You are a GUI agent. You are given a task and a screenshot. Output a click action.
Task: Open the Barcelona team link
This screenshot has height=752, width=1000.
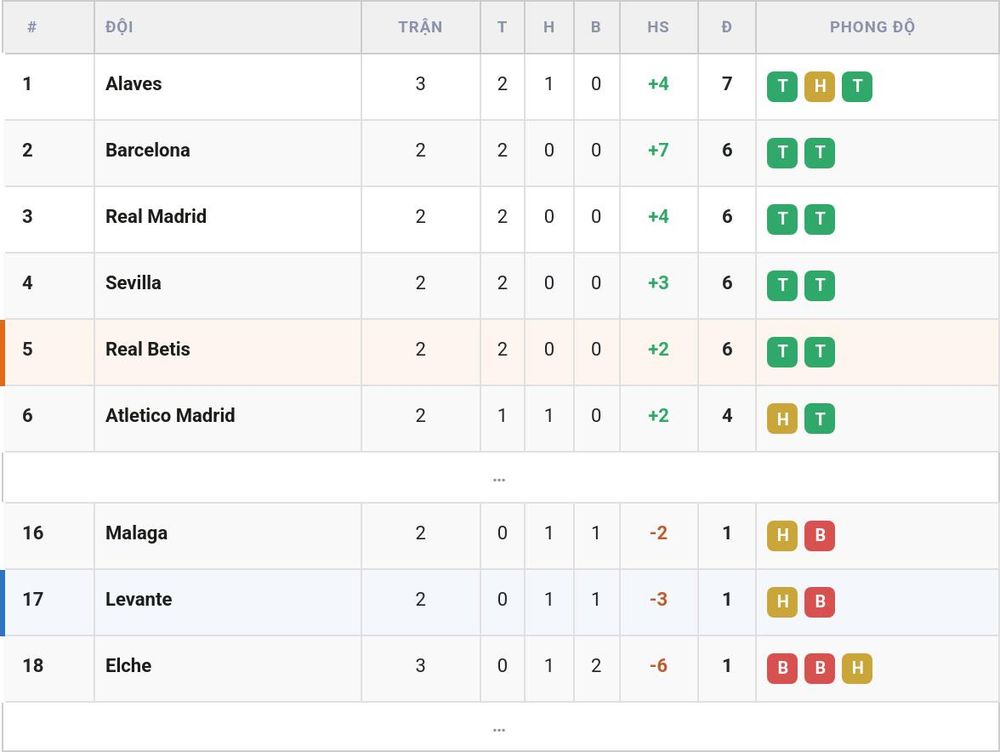[x=147, y=150]
